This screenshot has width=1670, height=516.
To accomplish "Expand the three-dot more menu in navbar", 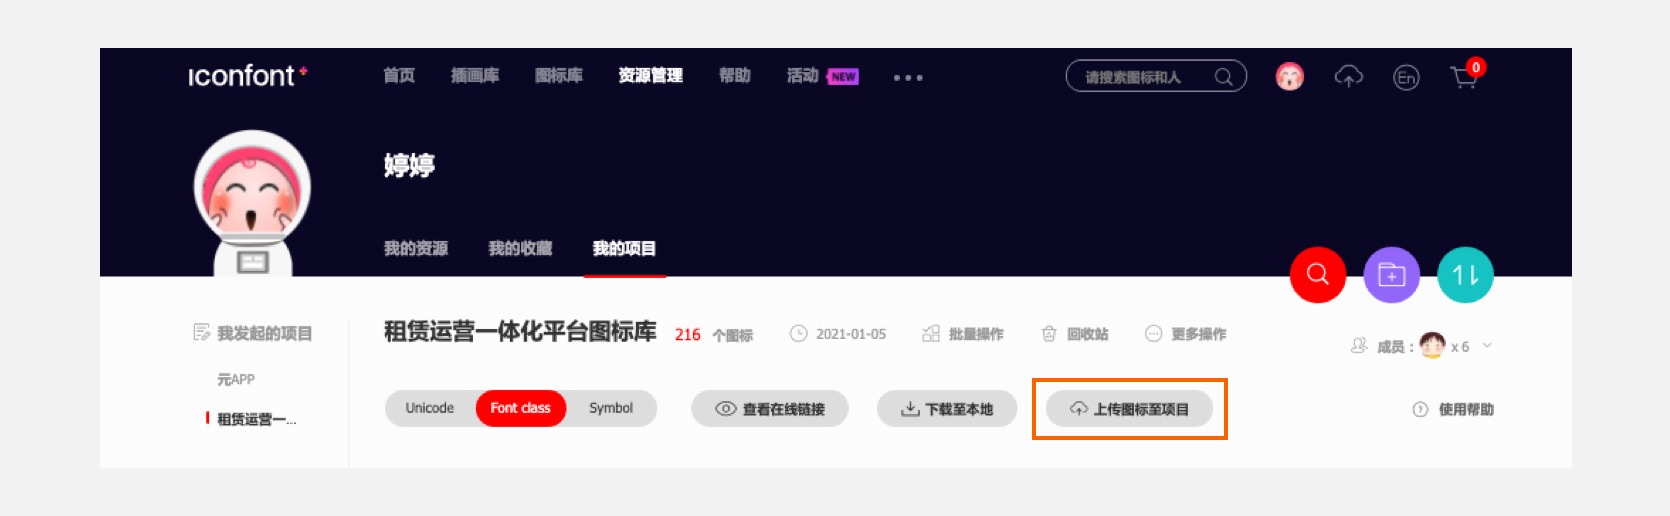I will coord(908,77).
